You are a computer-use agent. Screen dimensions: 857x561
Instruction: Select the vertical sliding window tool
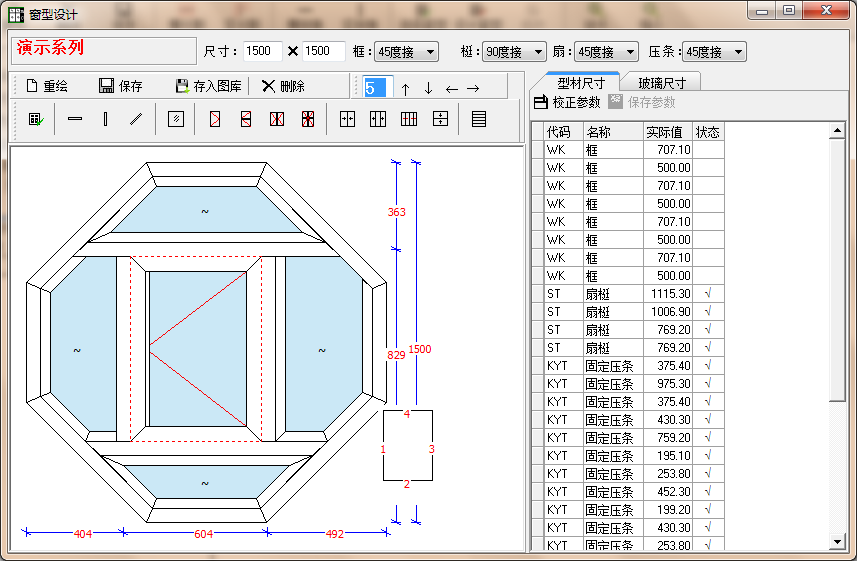[441, 119]
